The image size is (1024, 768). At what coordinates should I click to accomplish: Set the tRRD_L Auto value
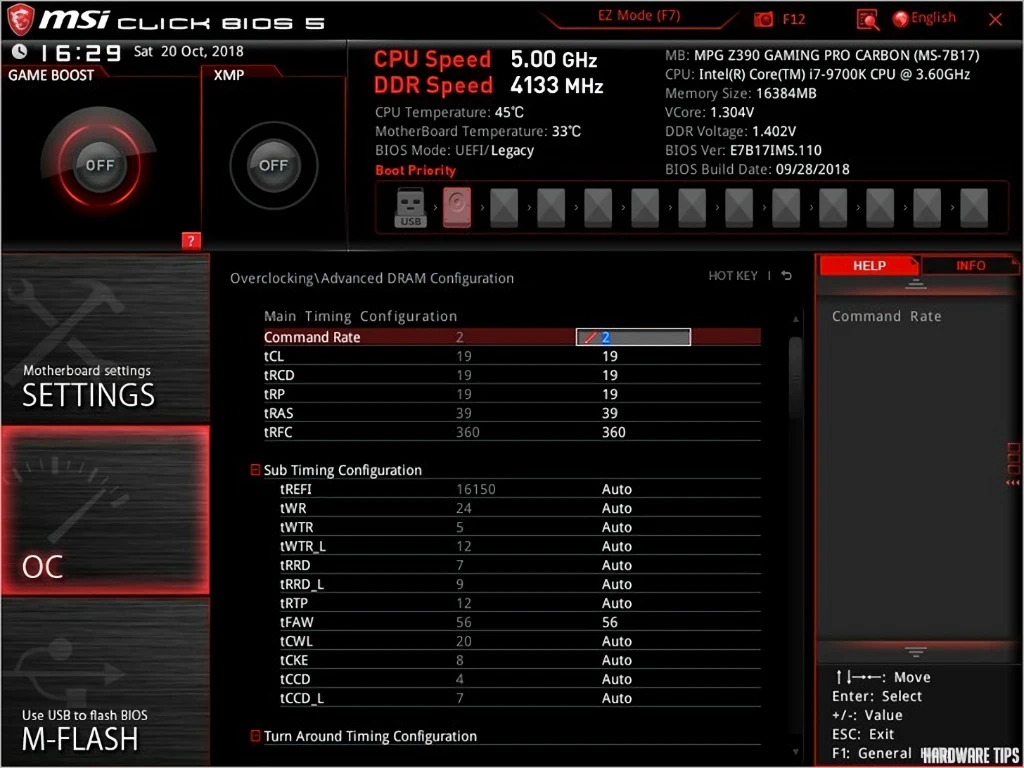(x=616, y=584)
